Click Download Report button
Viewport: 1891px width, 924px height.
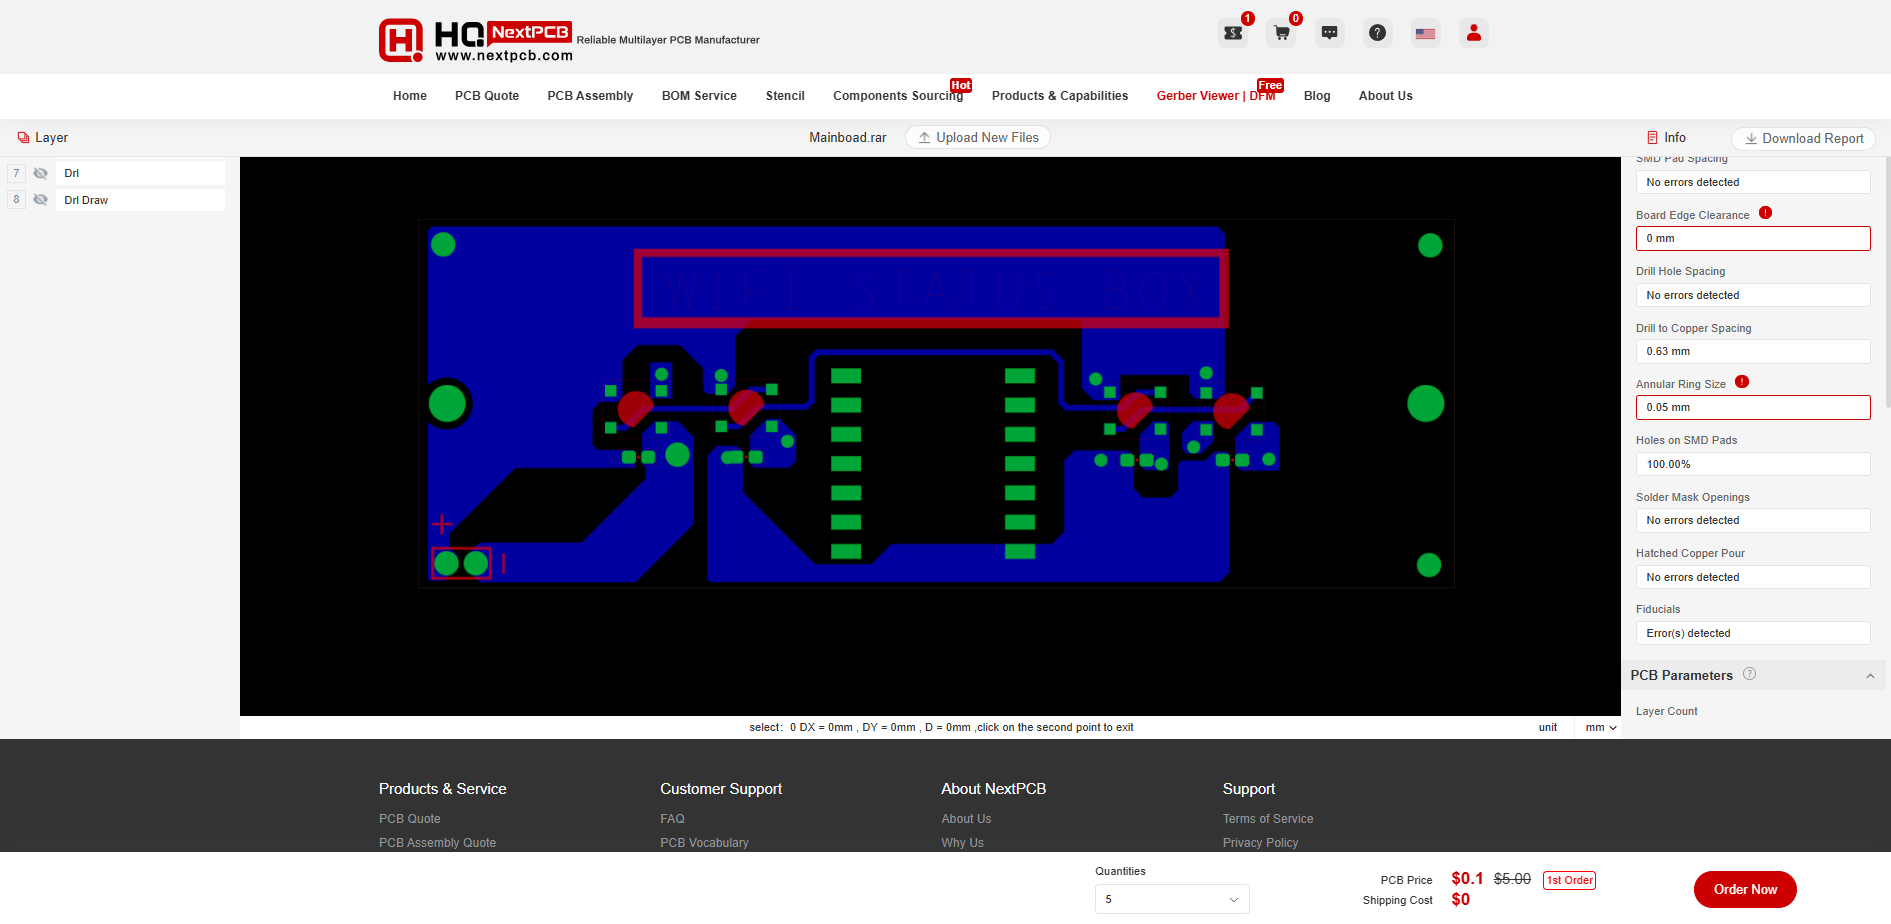(1804, 139)
